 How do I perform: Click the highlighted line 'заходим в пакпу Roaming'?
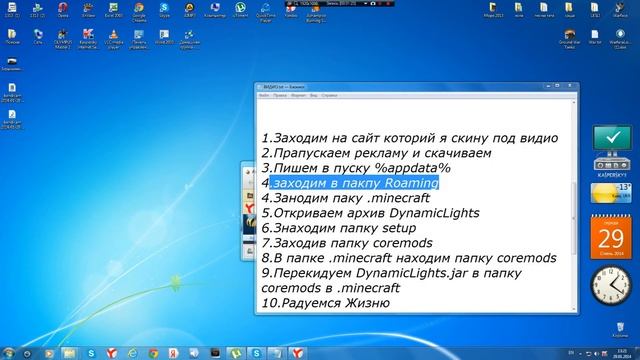coord(354,183)
